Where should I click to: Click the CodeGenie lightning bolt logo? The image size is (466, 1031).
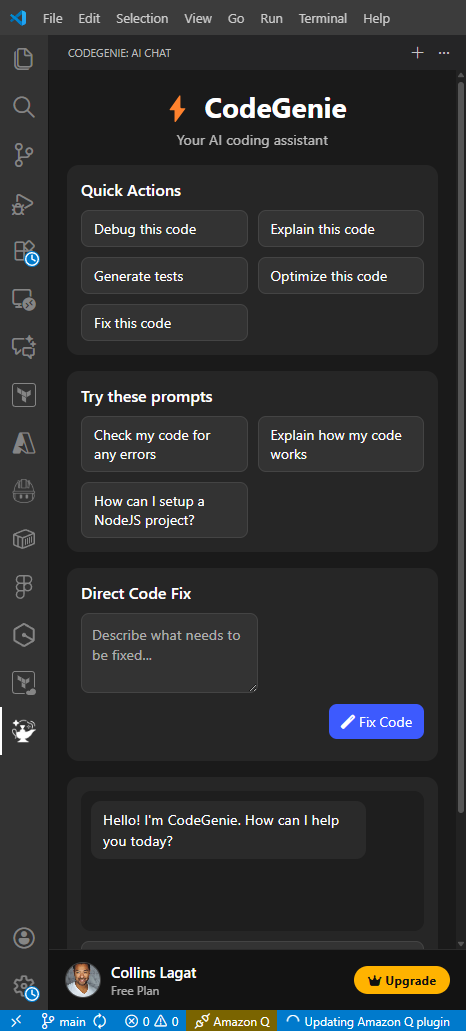coord(177,108)
